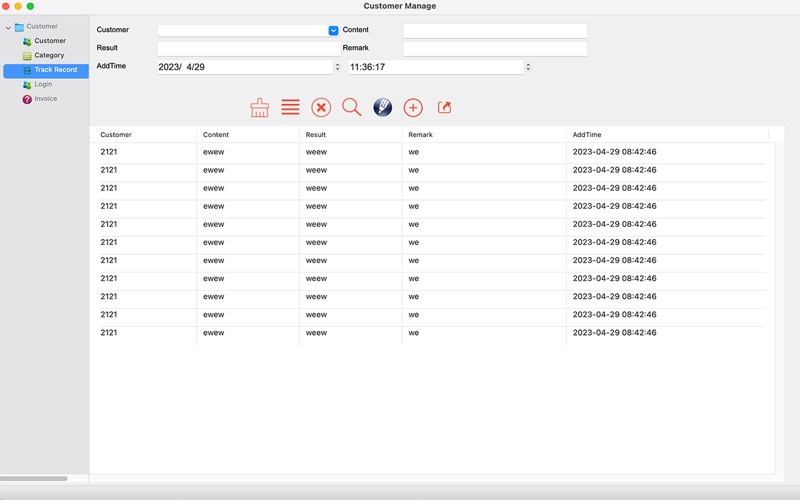Click the red plus add icon
This screenshot has height=500, width=800.
click(x=413, y=108)
